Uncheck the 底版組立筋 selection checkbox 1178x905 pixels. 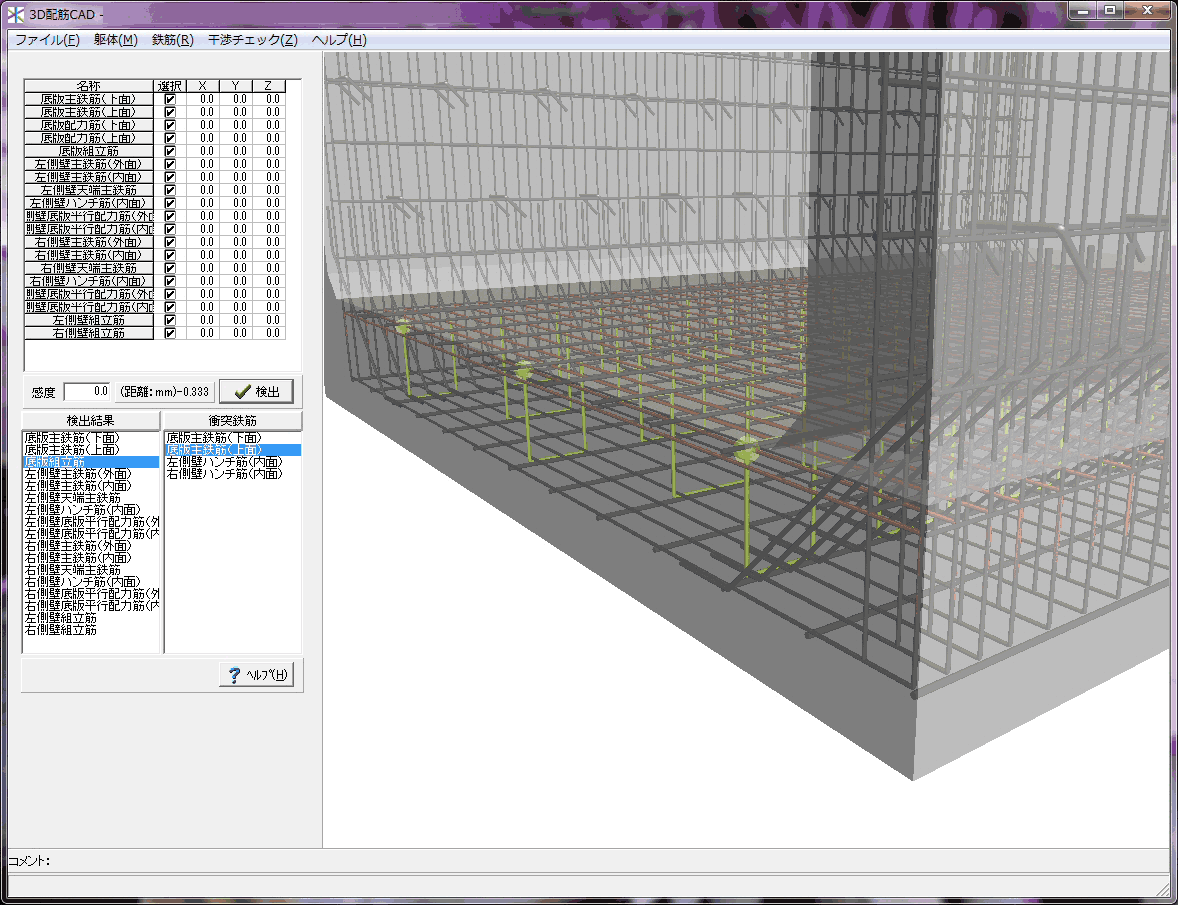[170, 151]
